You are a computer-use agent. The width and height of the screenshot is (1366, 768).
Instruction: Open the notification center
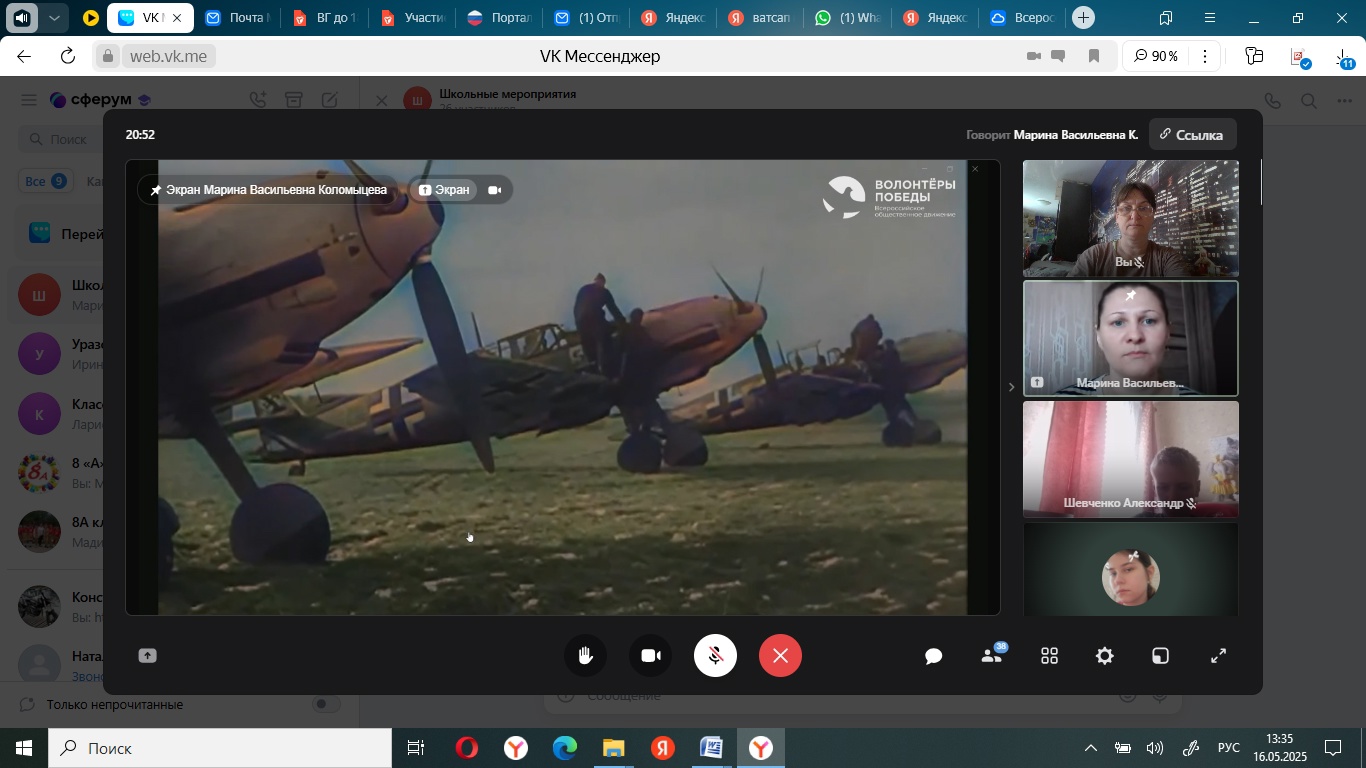tap(1333, 748)
